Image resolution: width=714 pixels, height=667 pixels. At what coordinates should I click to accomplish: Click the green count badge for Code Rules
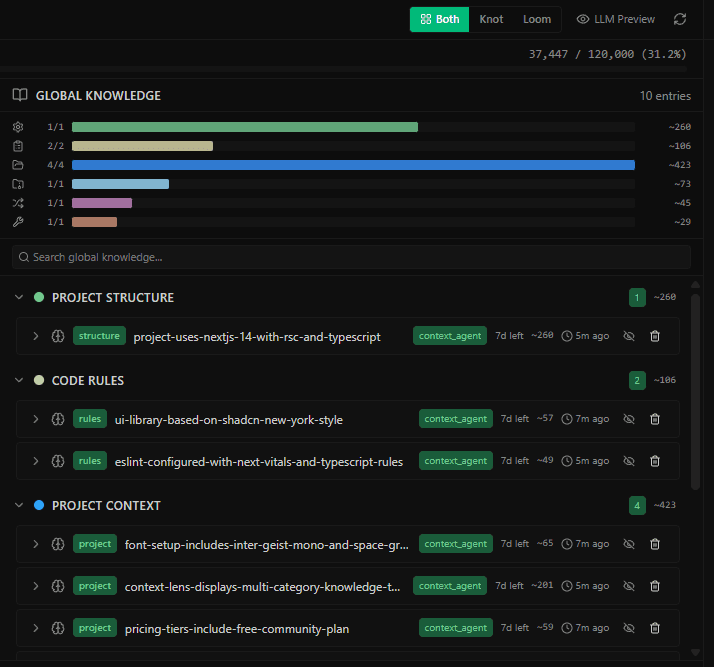637,380
